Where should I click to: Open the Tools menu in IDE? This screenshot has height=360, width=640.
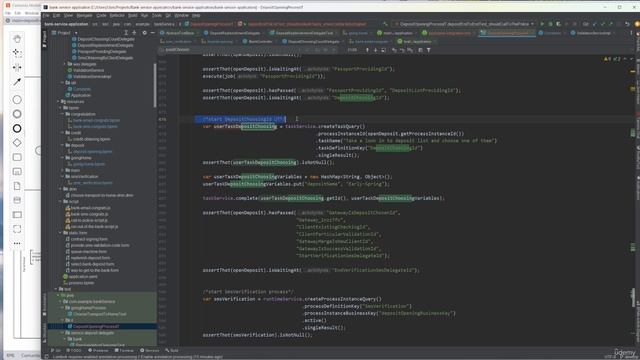click(x=157, y=16)
